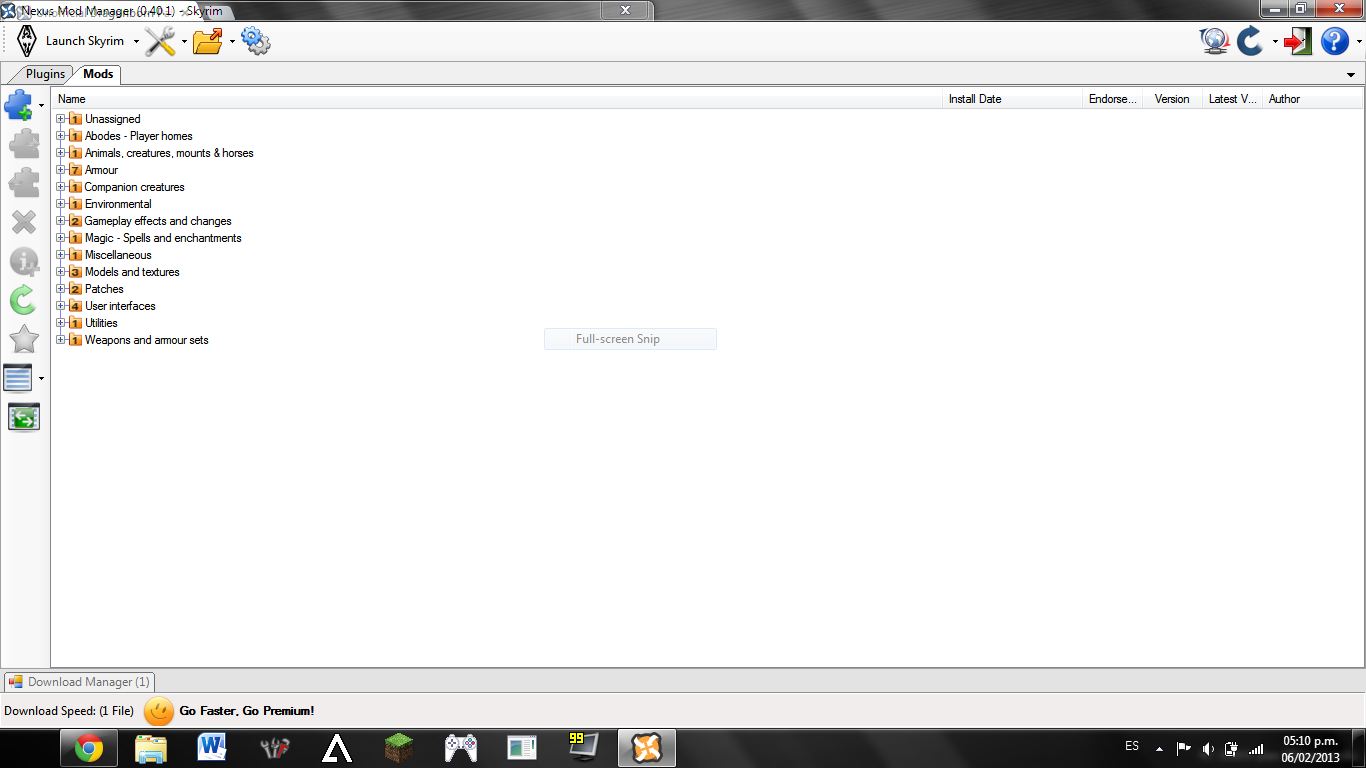Image resolution: width=1366 pixels, height=768 pixels.
Task: Open the Launch Skyrim dropdown arrow
Action: click(136, 42)
